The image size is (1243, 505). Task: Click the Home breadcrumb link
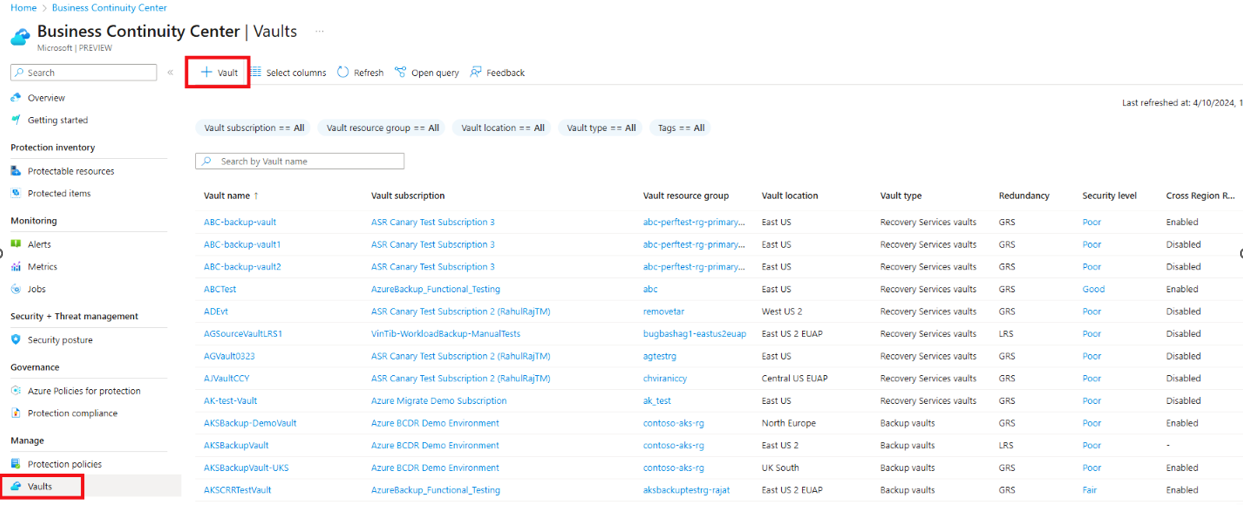coord(23,8)
